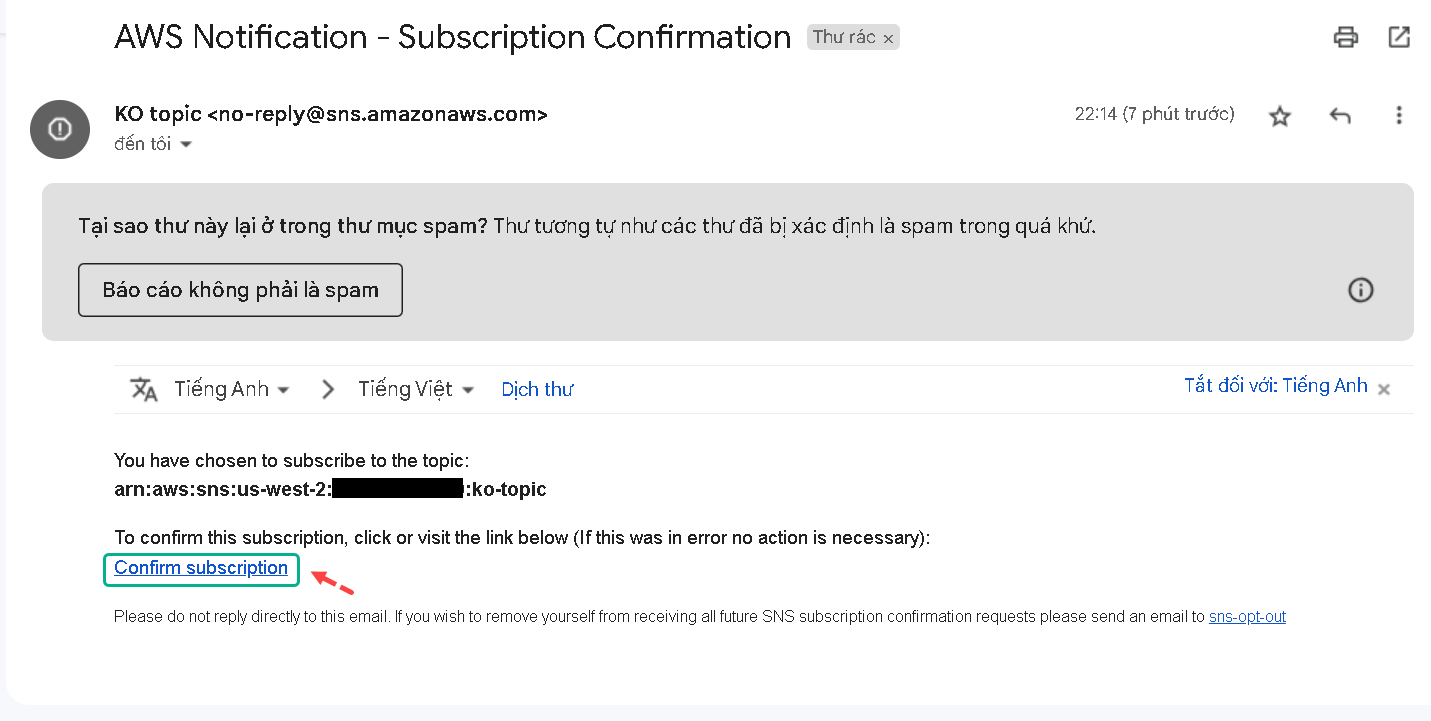
Task: Click 'Tắt đối với: Tiếng Anh' link
Action: click(x=1275, y=386)
